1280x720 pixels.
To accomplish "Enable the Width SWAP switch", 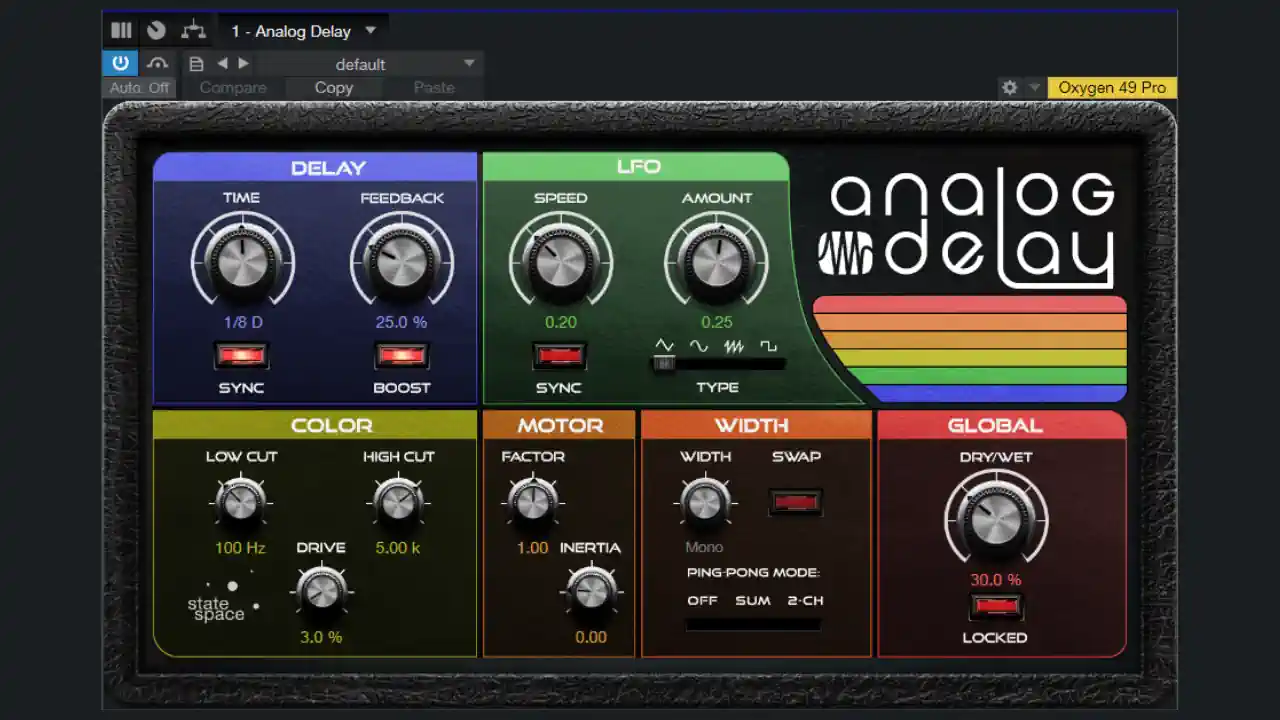I will pos(796,501).
